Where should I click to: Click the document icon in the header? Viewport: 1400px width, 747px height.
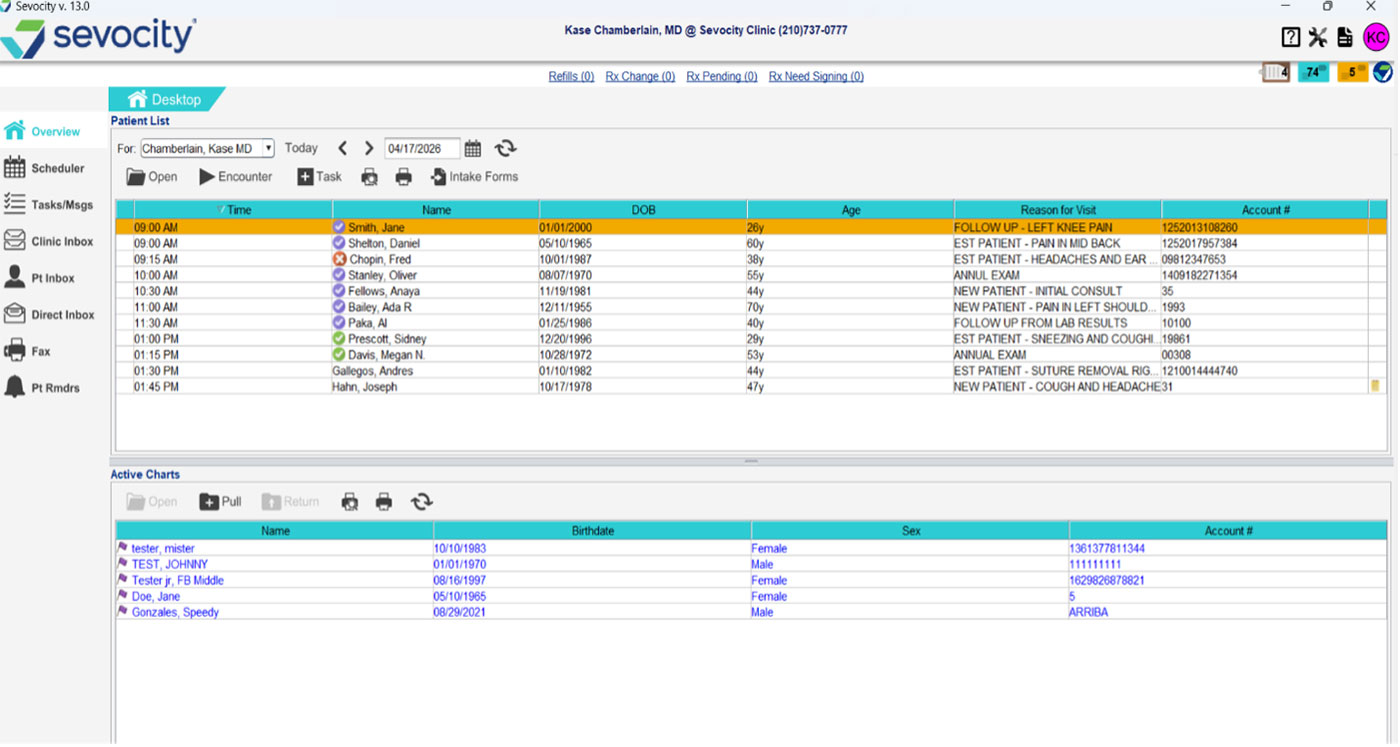click(x=1345, y=38)
